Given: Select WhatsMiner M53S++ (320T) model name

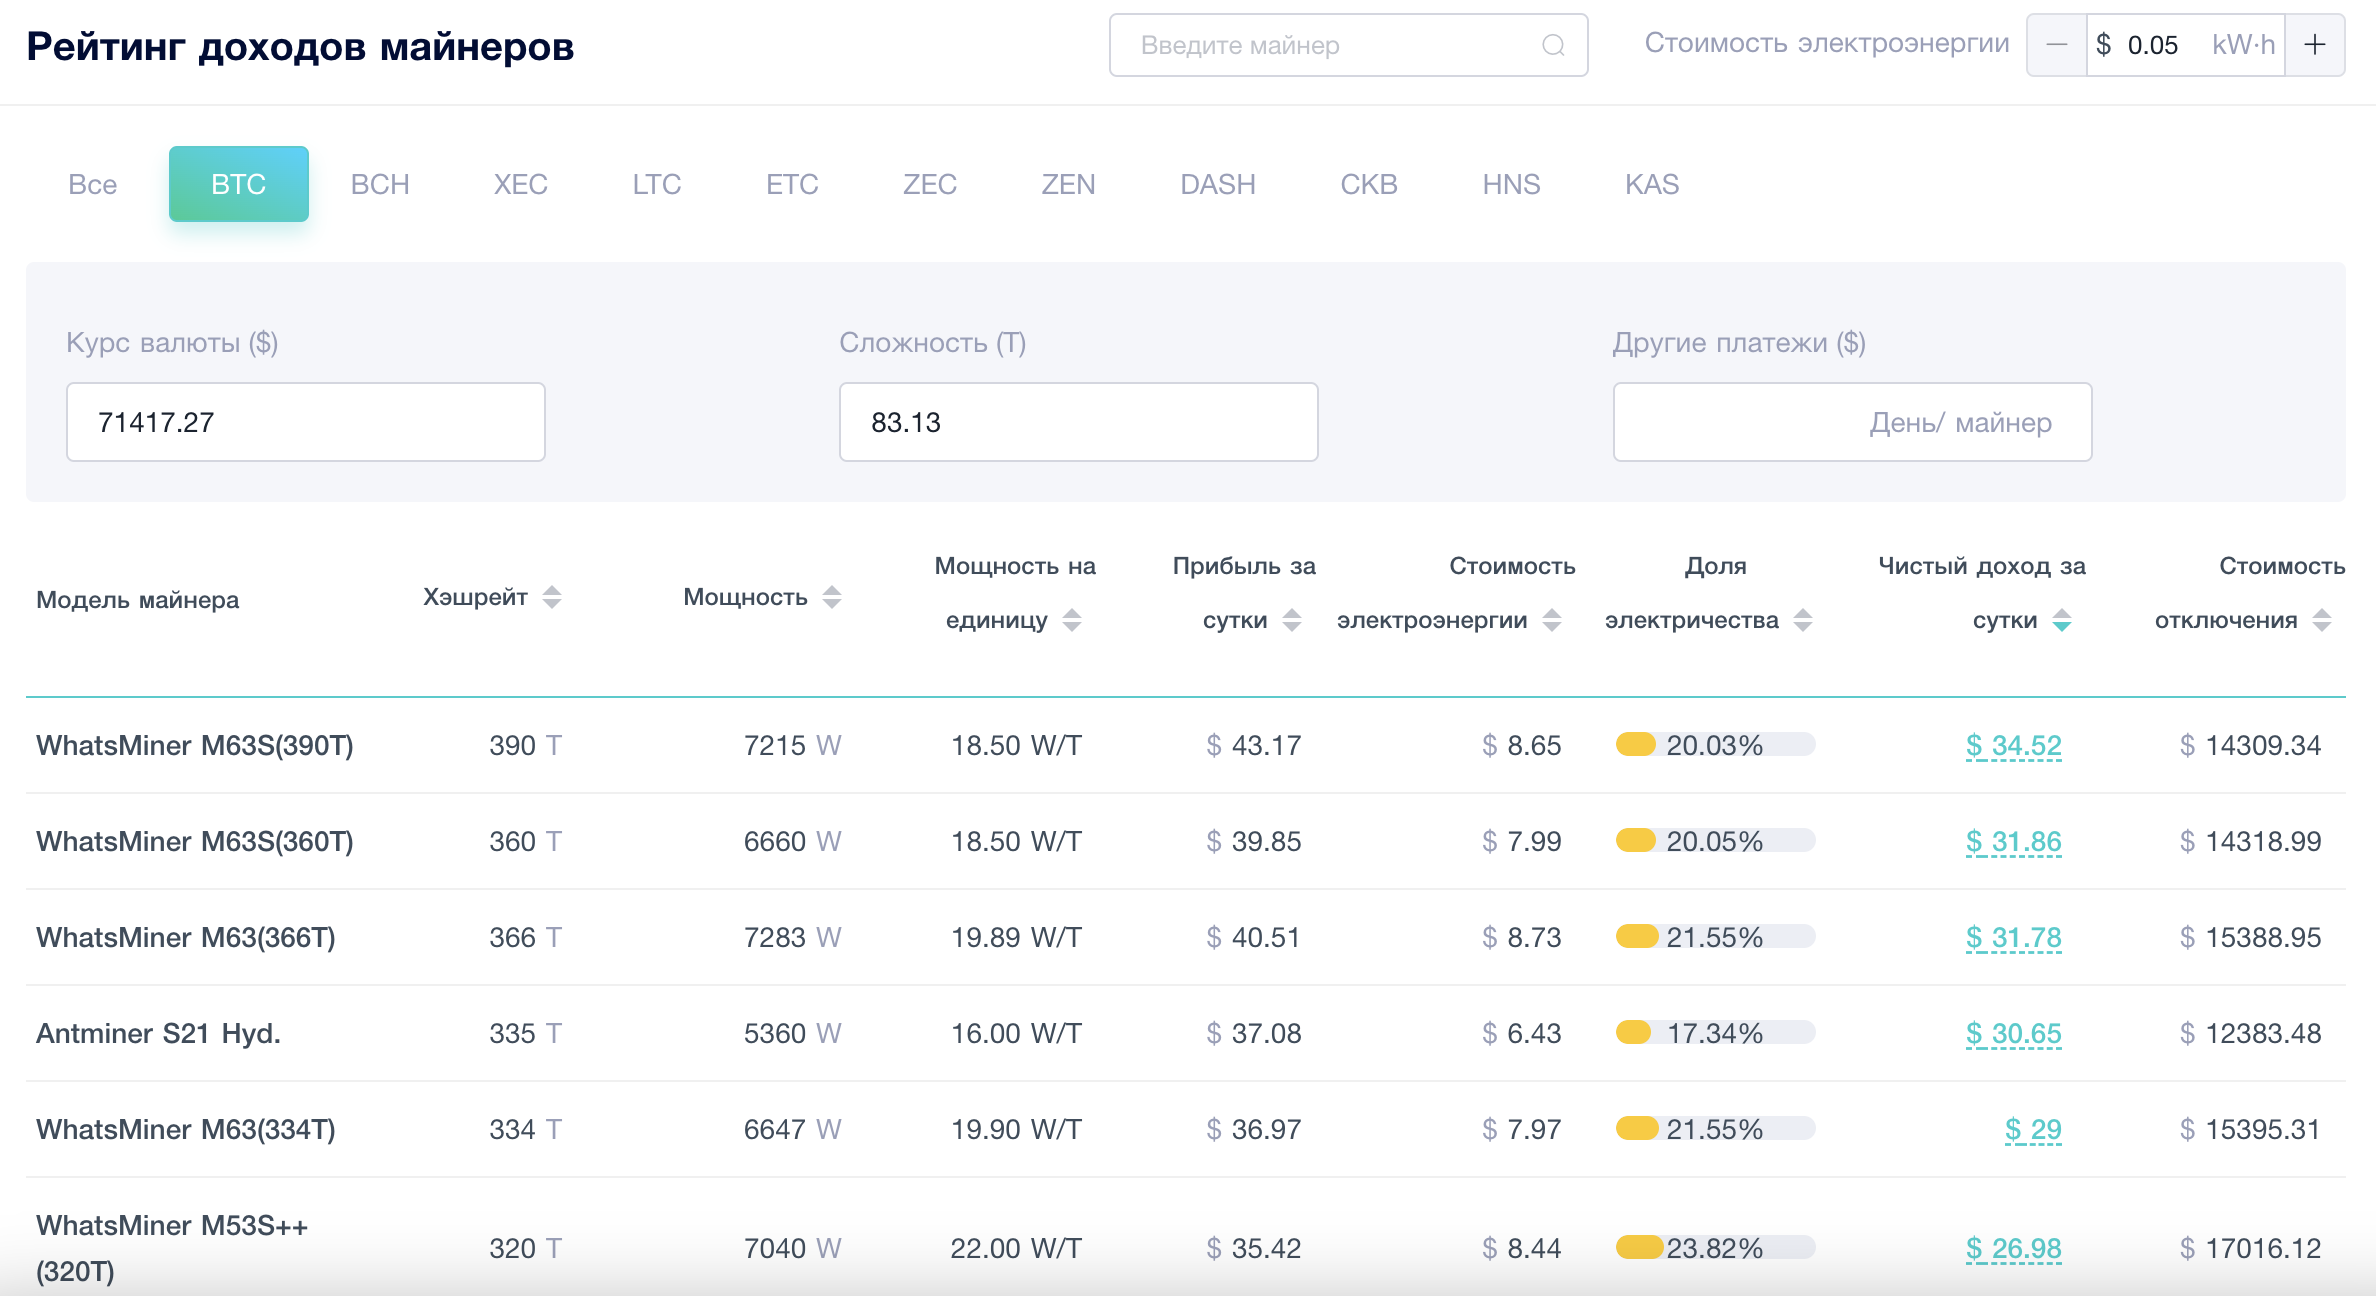Looking at the screenshot, I should [172, 1248].
